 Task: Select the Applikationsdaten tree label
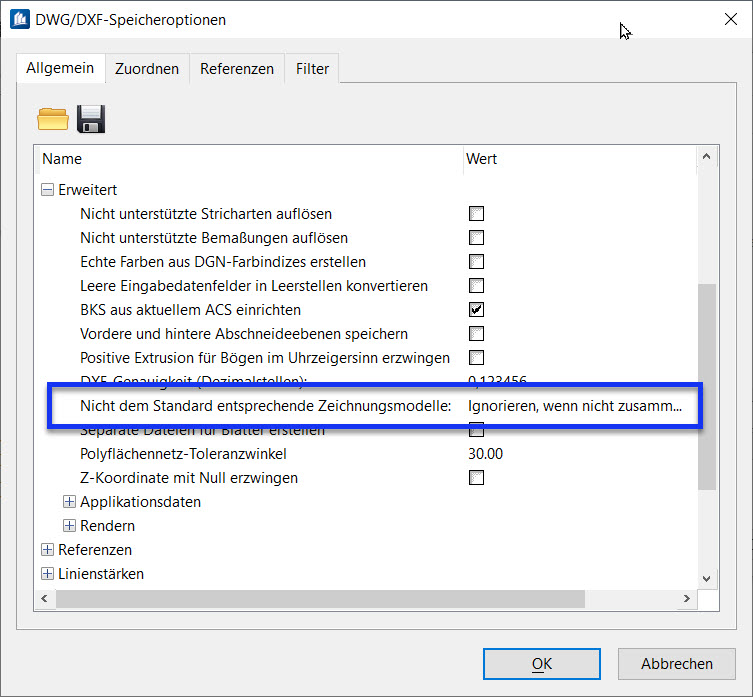140,502
